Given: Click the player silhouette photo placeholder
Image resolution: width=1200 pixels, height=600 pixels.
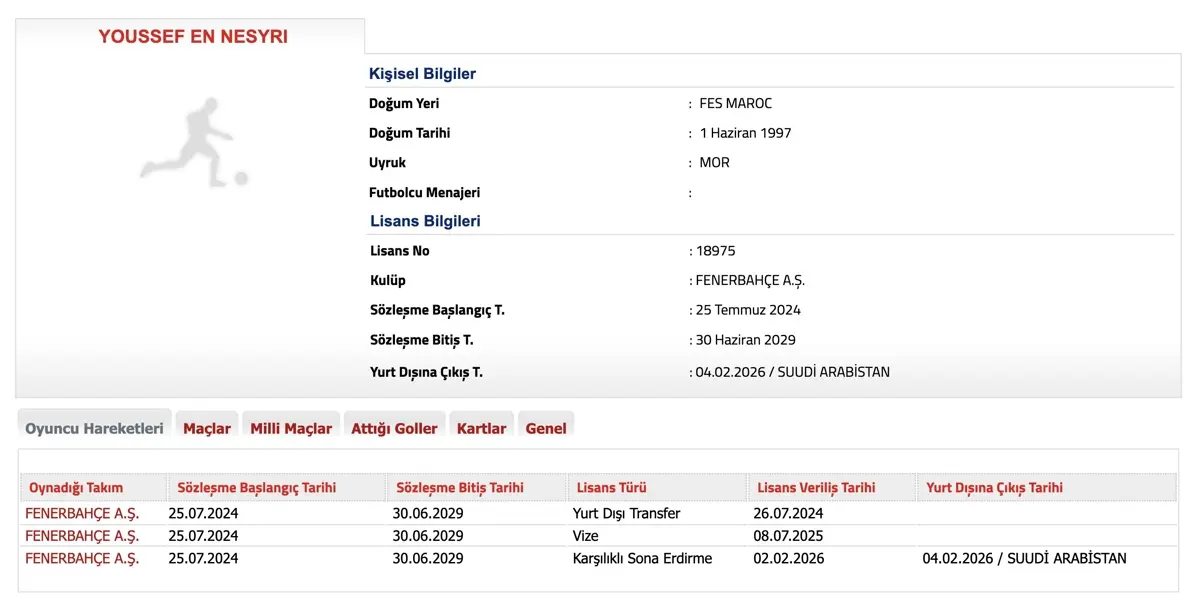Looking at the screenshot, I should (x=193, y=143).
